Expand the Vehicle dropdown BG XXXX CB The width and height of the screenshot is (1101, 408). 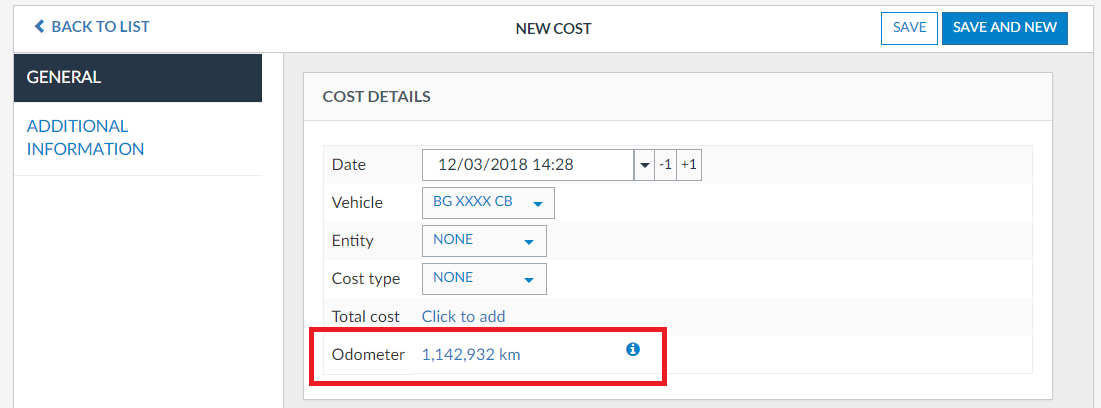[x=488, y=203]
